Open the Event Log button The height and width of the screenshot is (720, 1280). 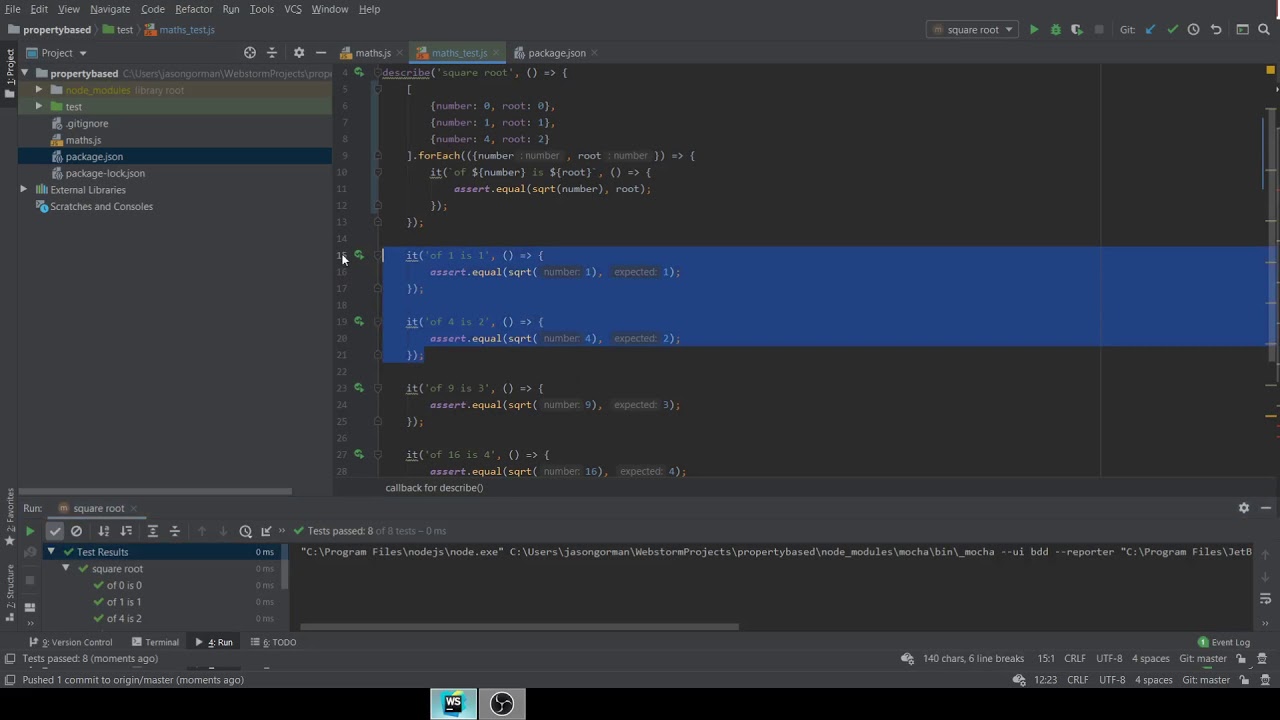pos(1224,642)
